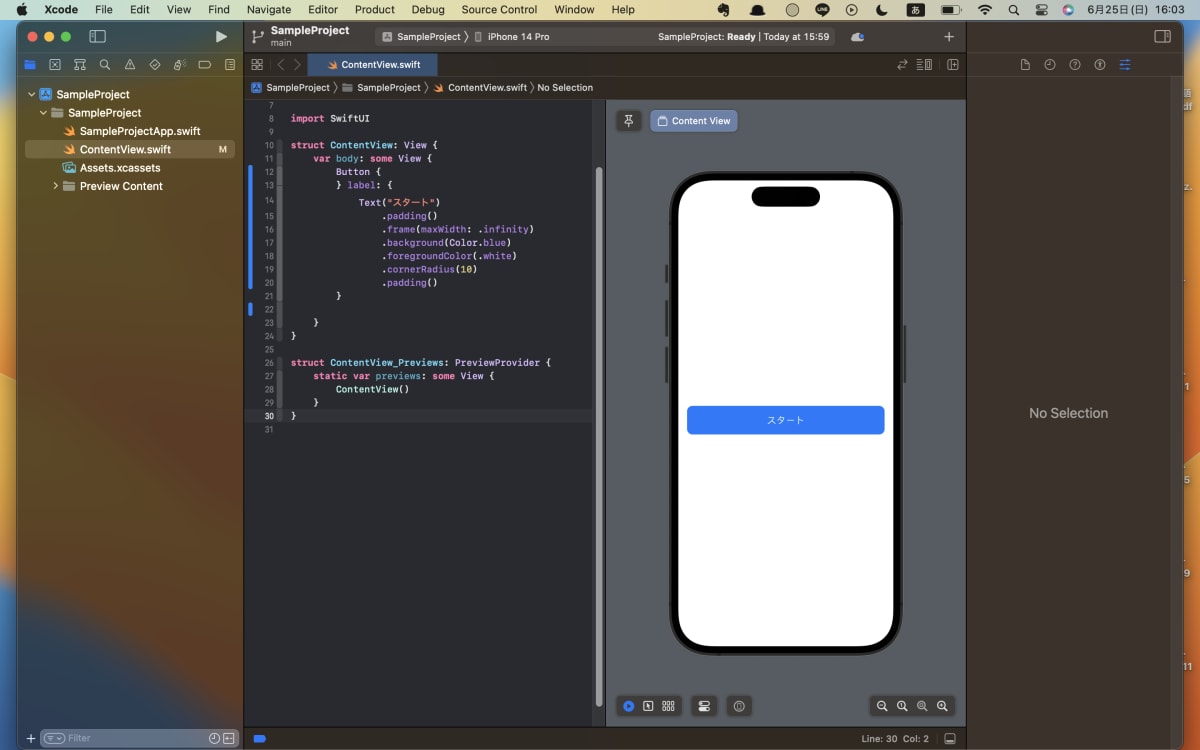
Task: Show the File inspector
Action: tap(1025, 64)
